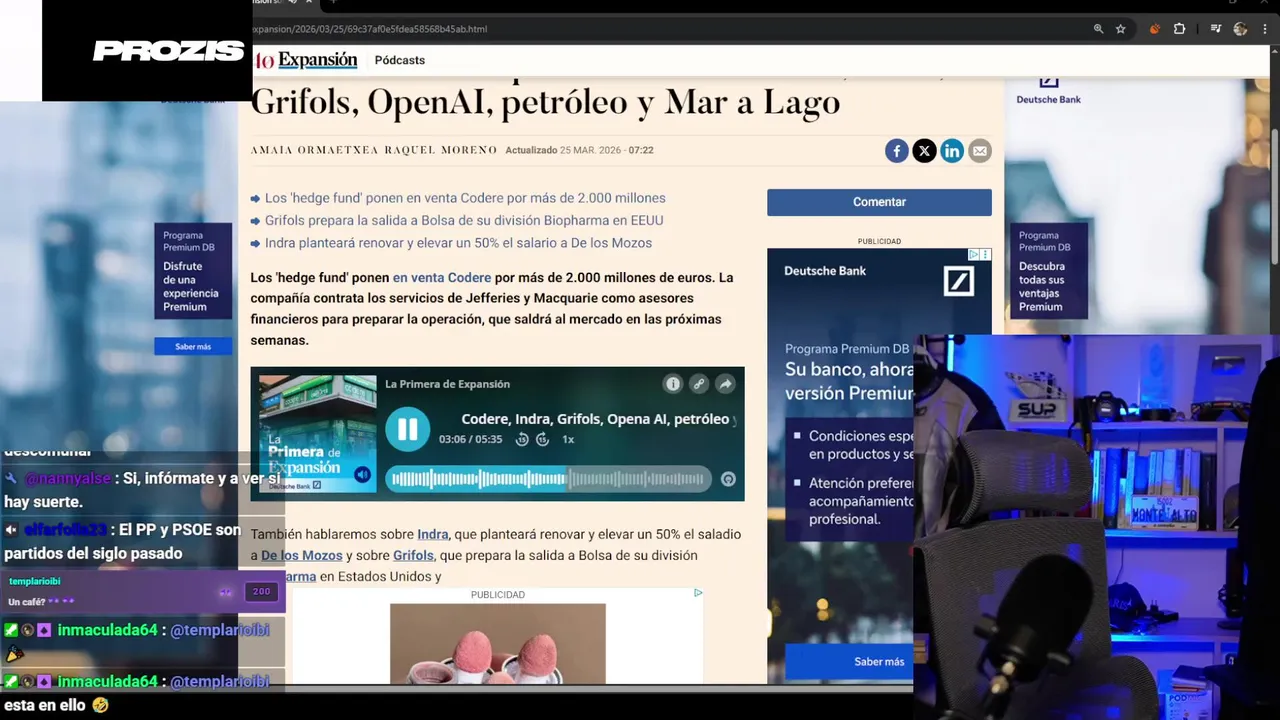Seek in the podcast waveform bar
The width and height of the screenshot is (1280, 720).
pyautogui.click(x=548, y=479)
